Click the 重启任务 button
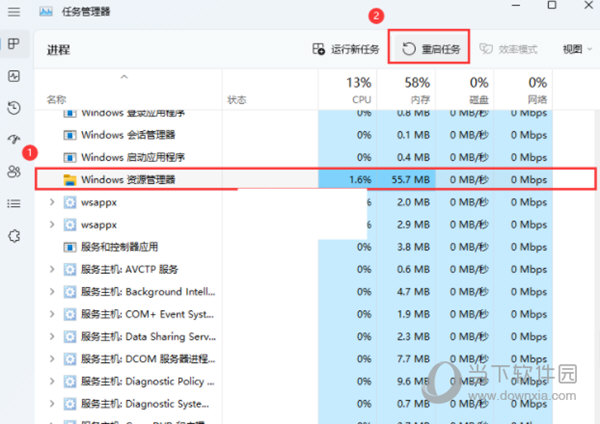This screenshot has width=600, height=424. click(x=430, y=49)
